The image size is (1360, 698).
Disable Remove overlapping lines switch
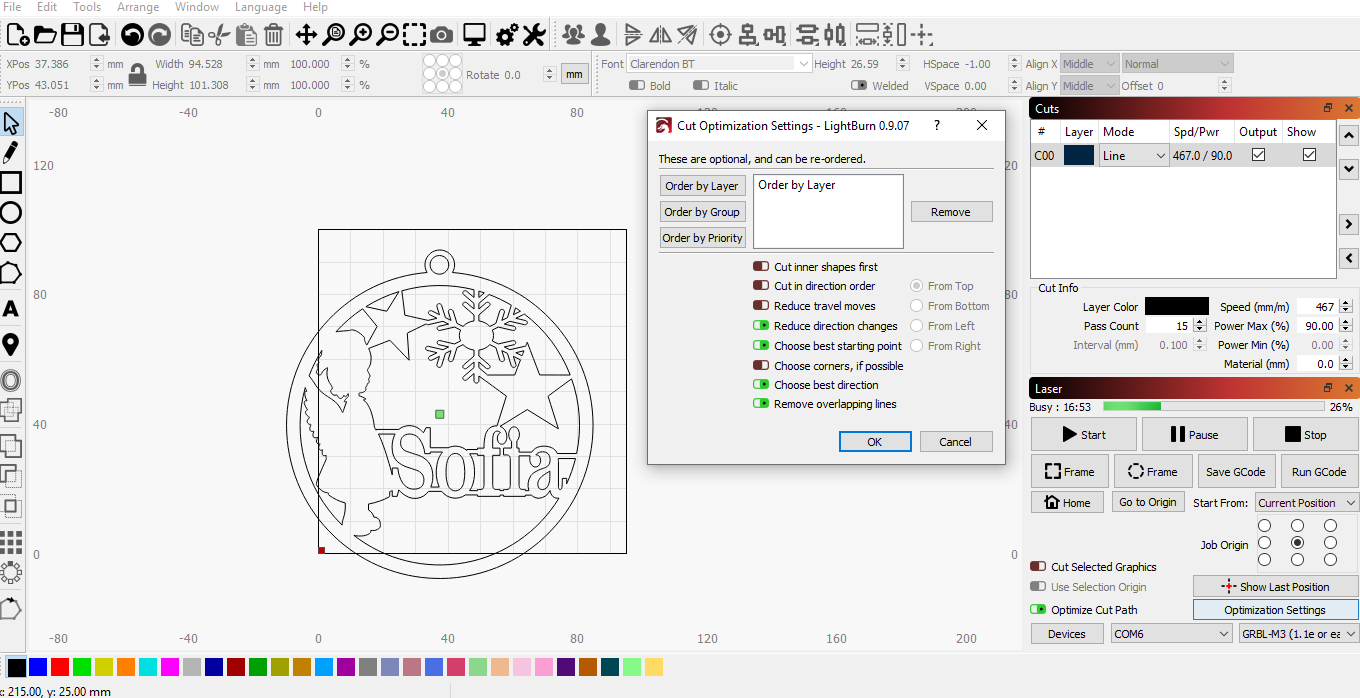(761, 404)
